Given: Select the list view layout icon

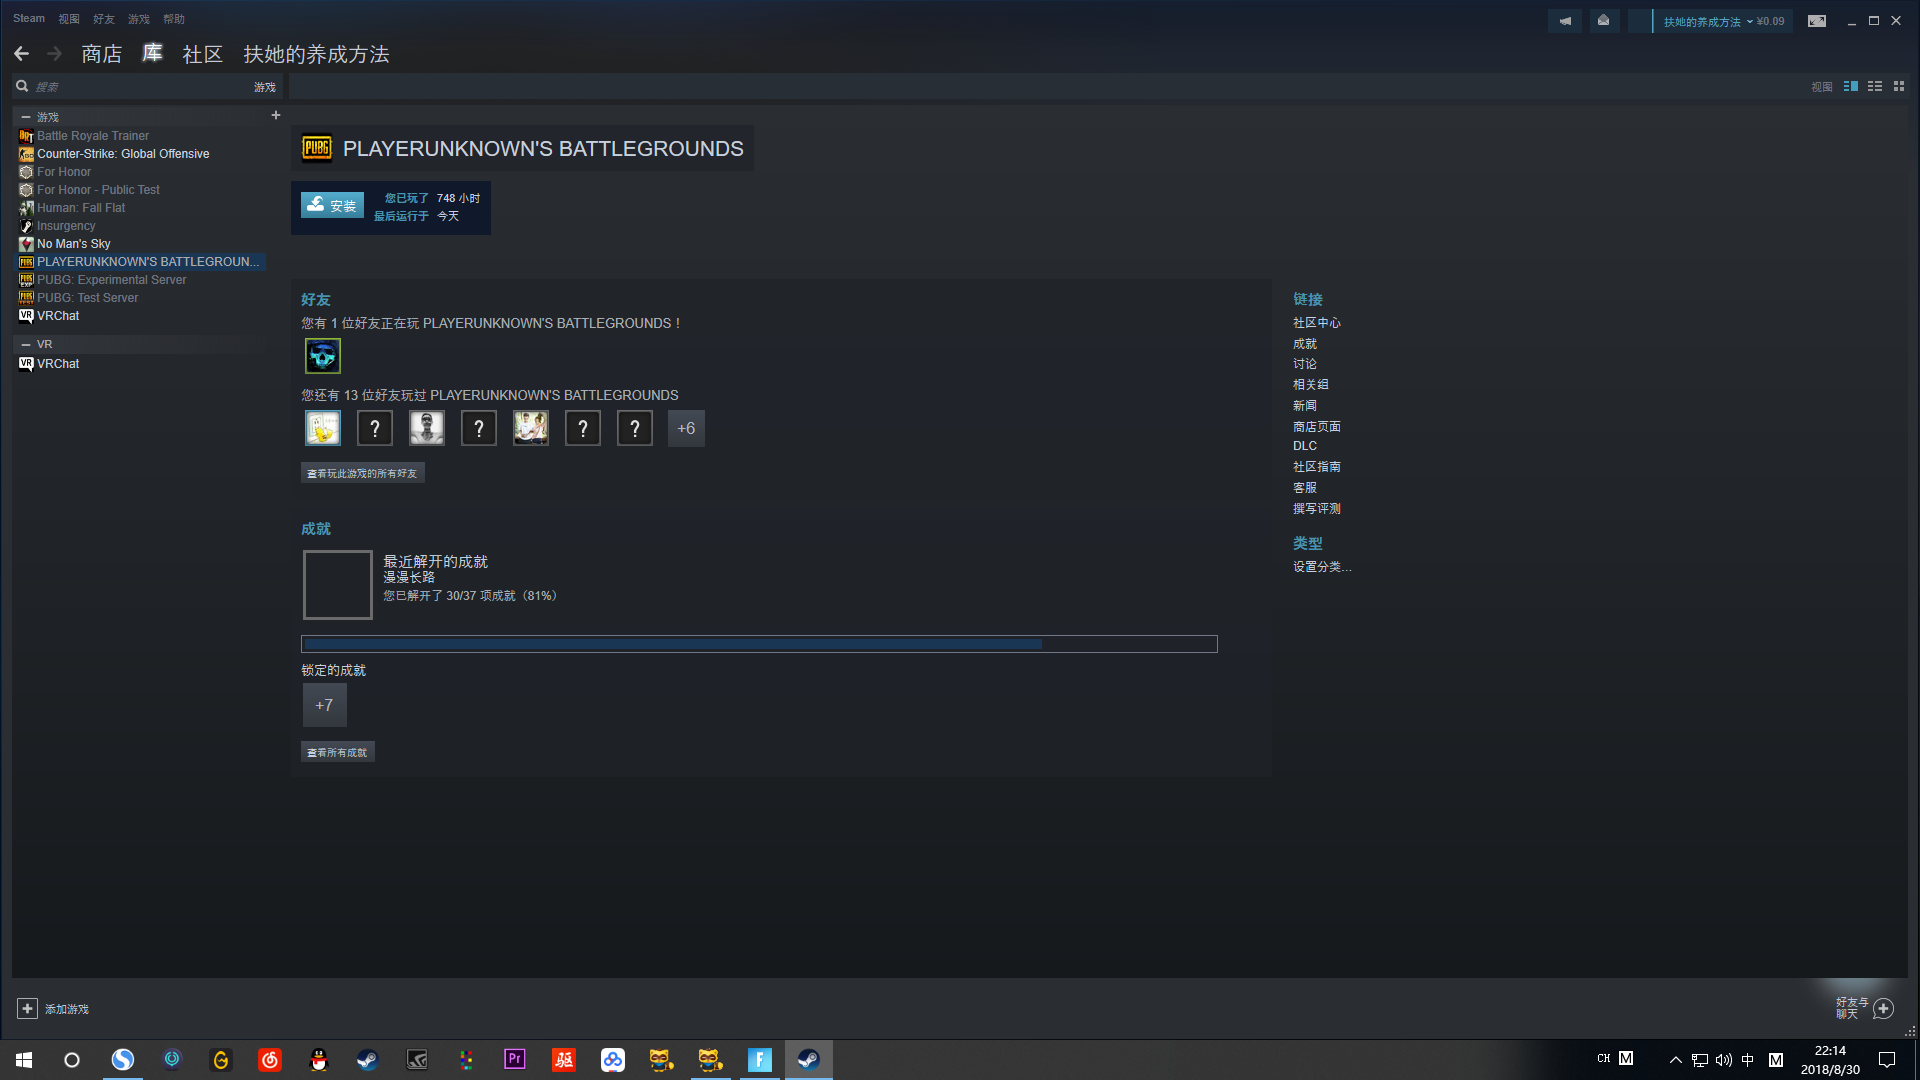Looking at the screenshot, I should pyautogui.click(x=1875, y=87).
